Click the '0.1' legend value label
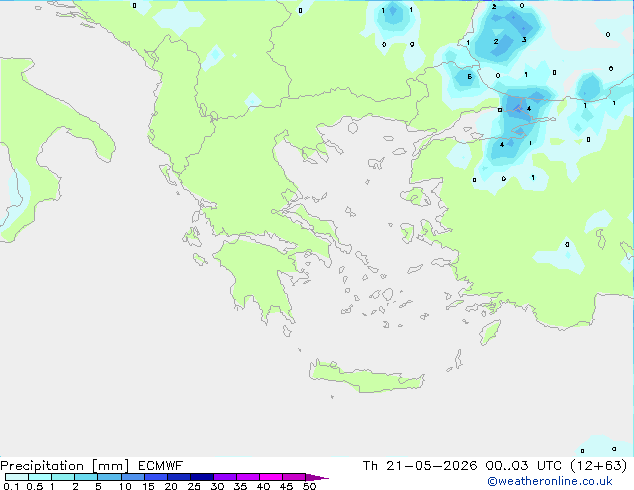634x490 pixels. coord(11,486)
